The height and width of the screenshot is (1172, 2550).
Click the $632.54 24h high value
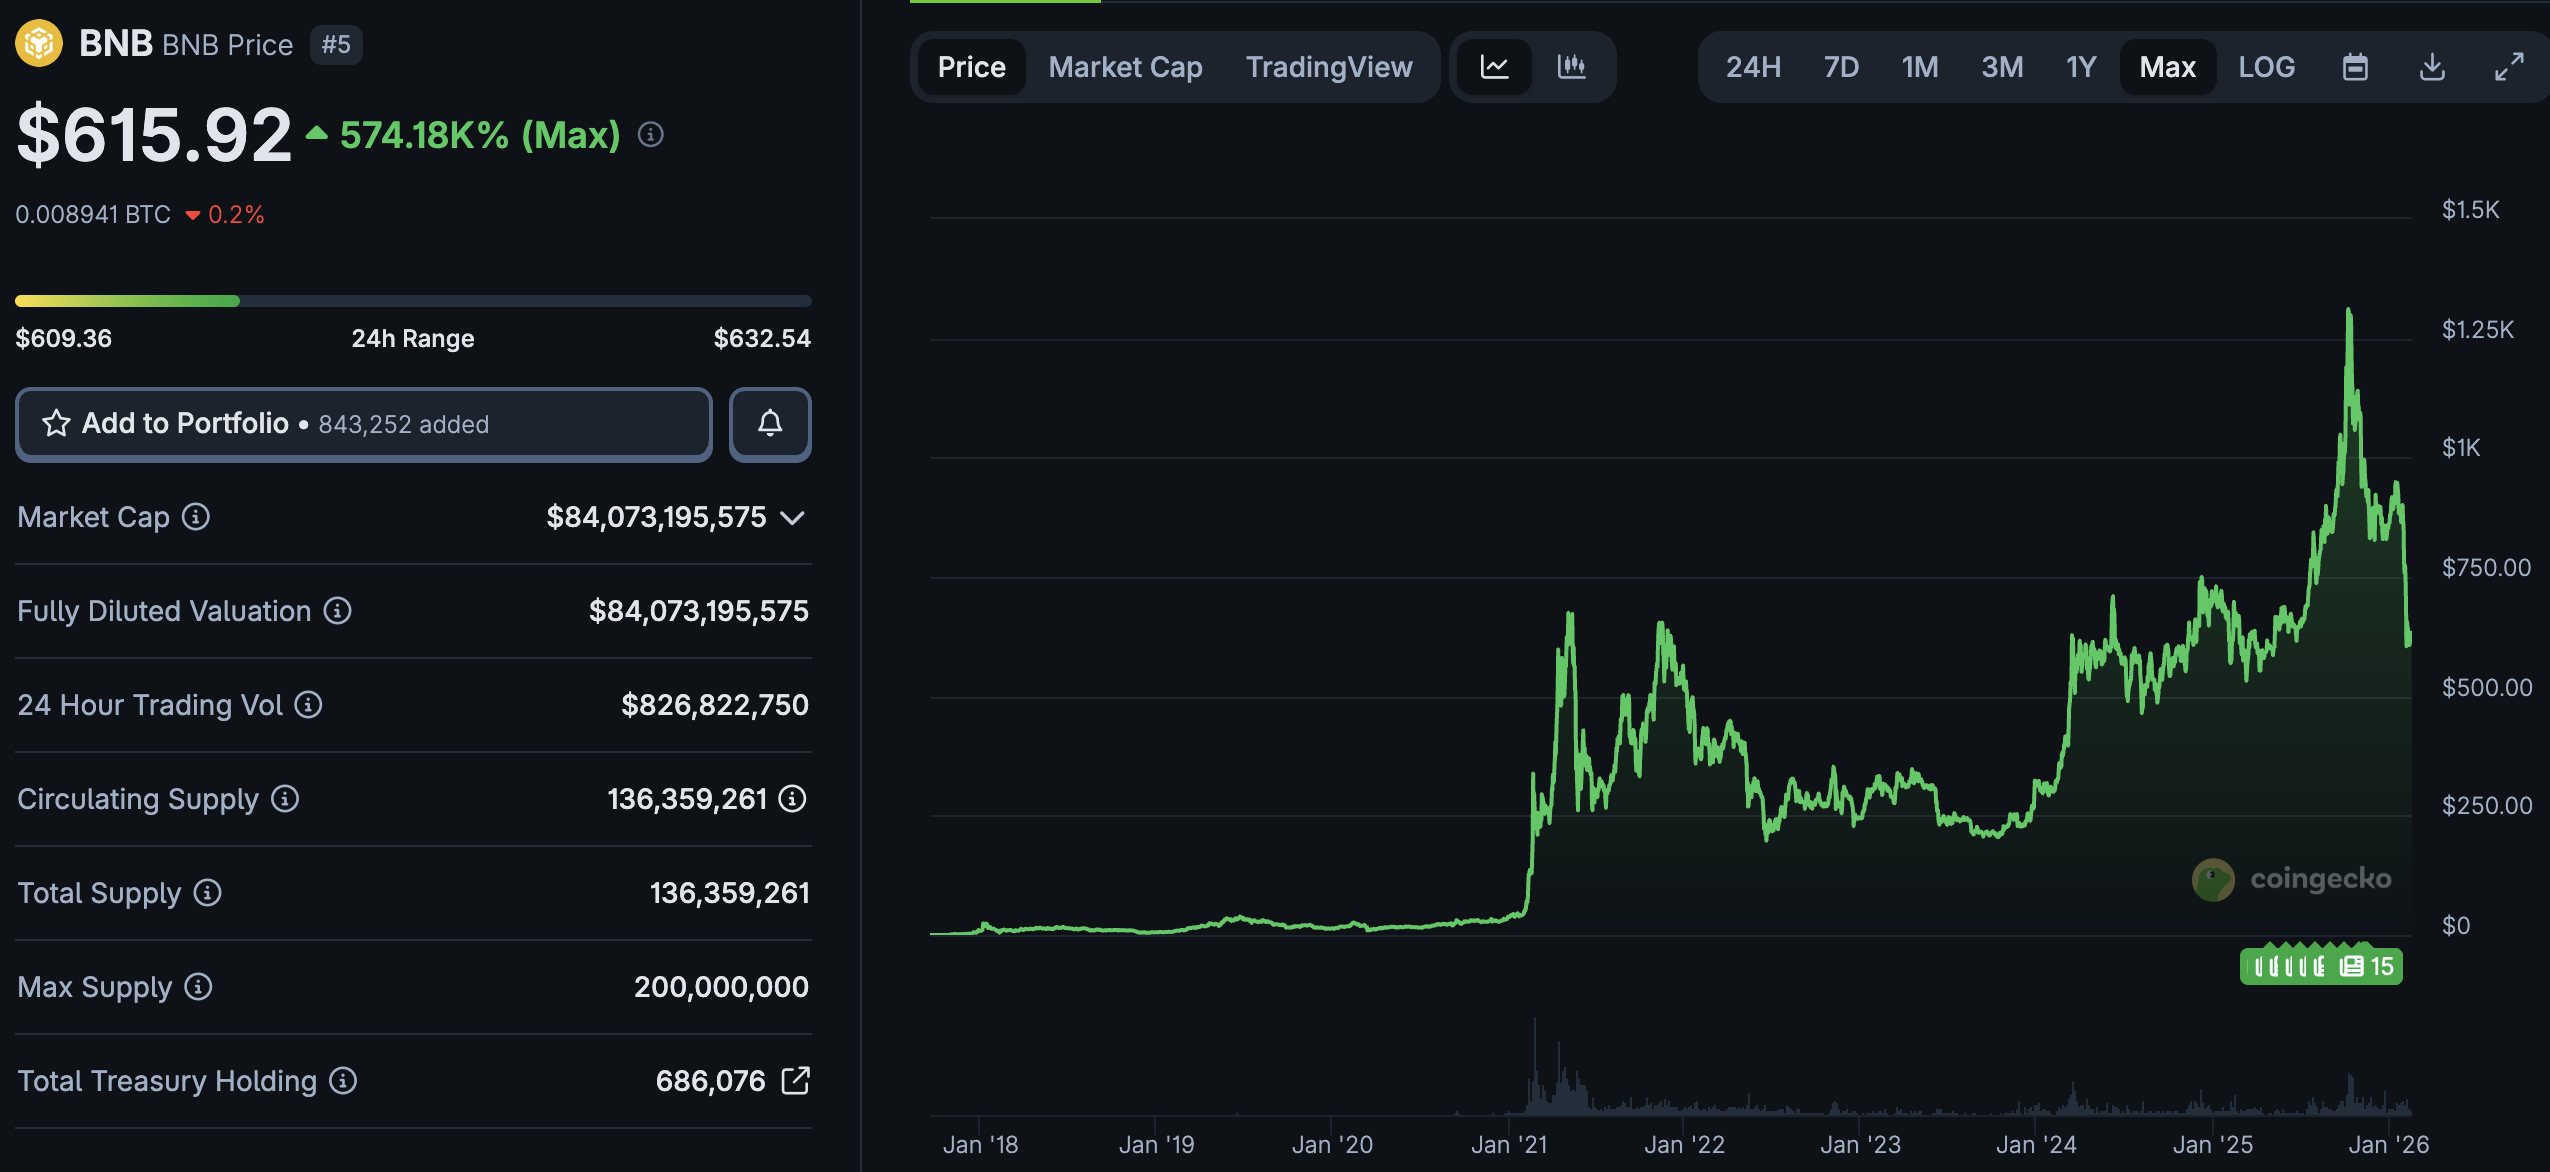point(762,339)
